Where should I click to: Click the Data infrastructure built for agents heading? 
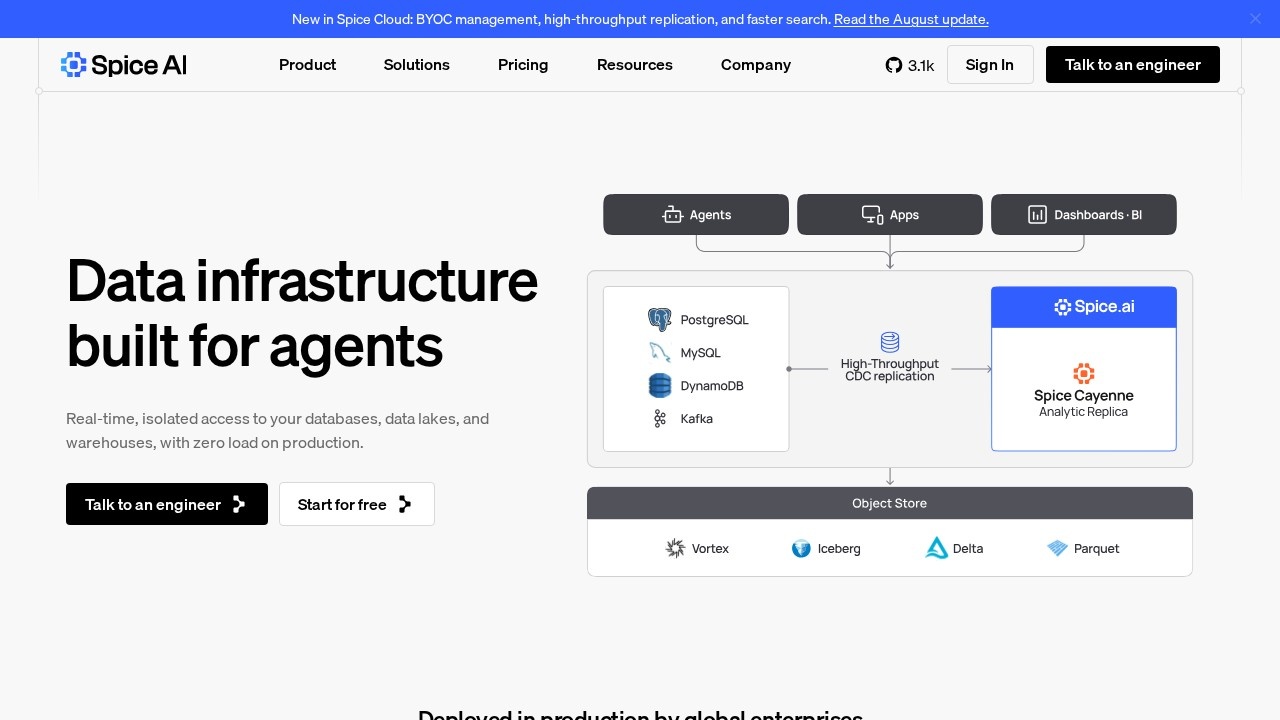coord(302,313)
